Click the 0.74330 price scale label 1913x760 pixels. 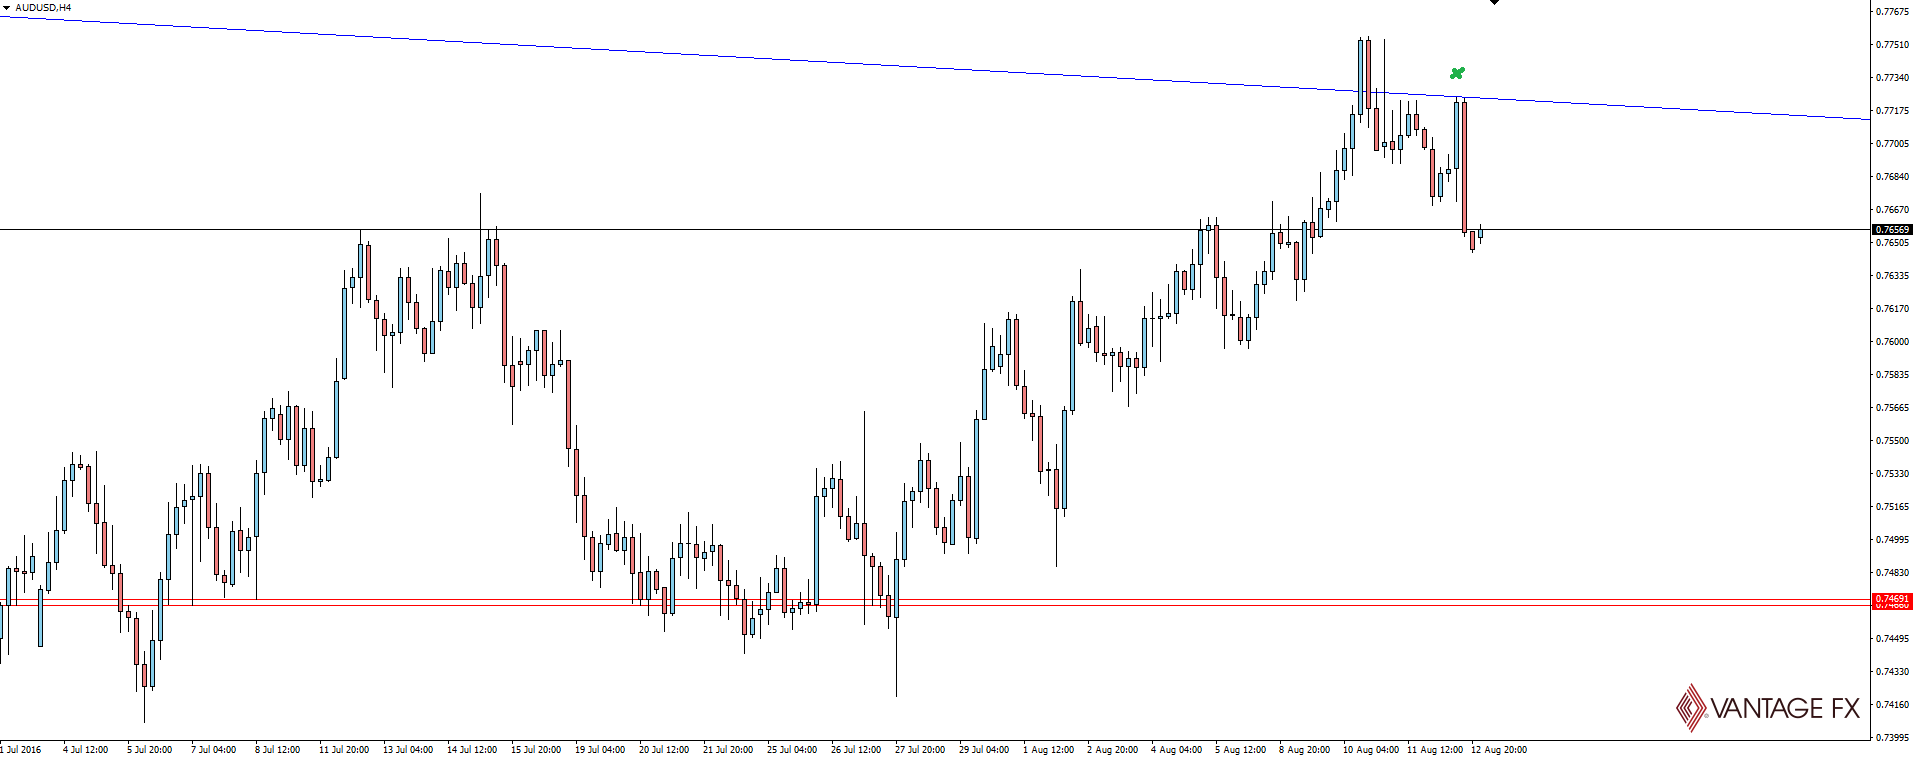(x=1892, y=672)
